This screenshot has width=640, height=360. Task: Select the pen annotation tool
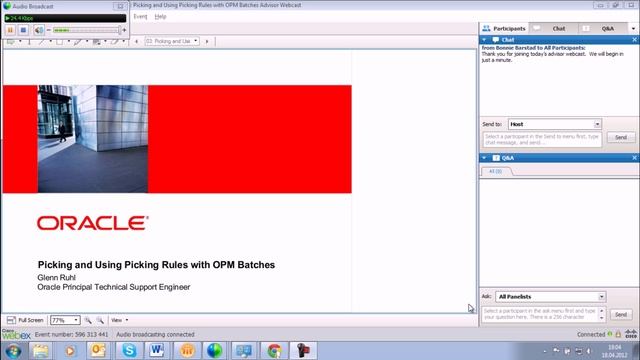click(x=78, y=42)
